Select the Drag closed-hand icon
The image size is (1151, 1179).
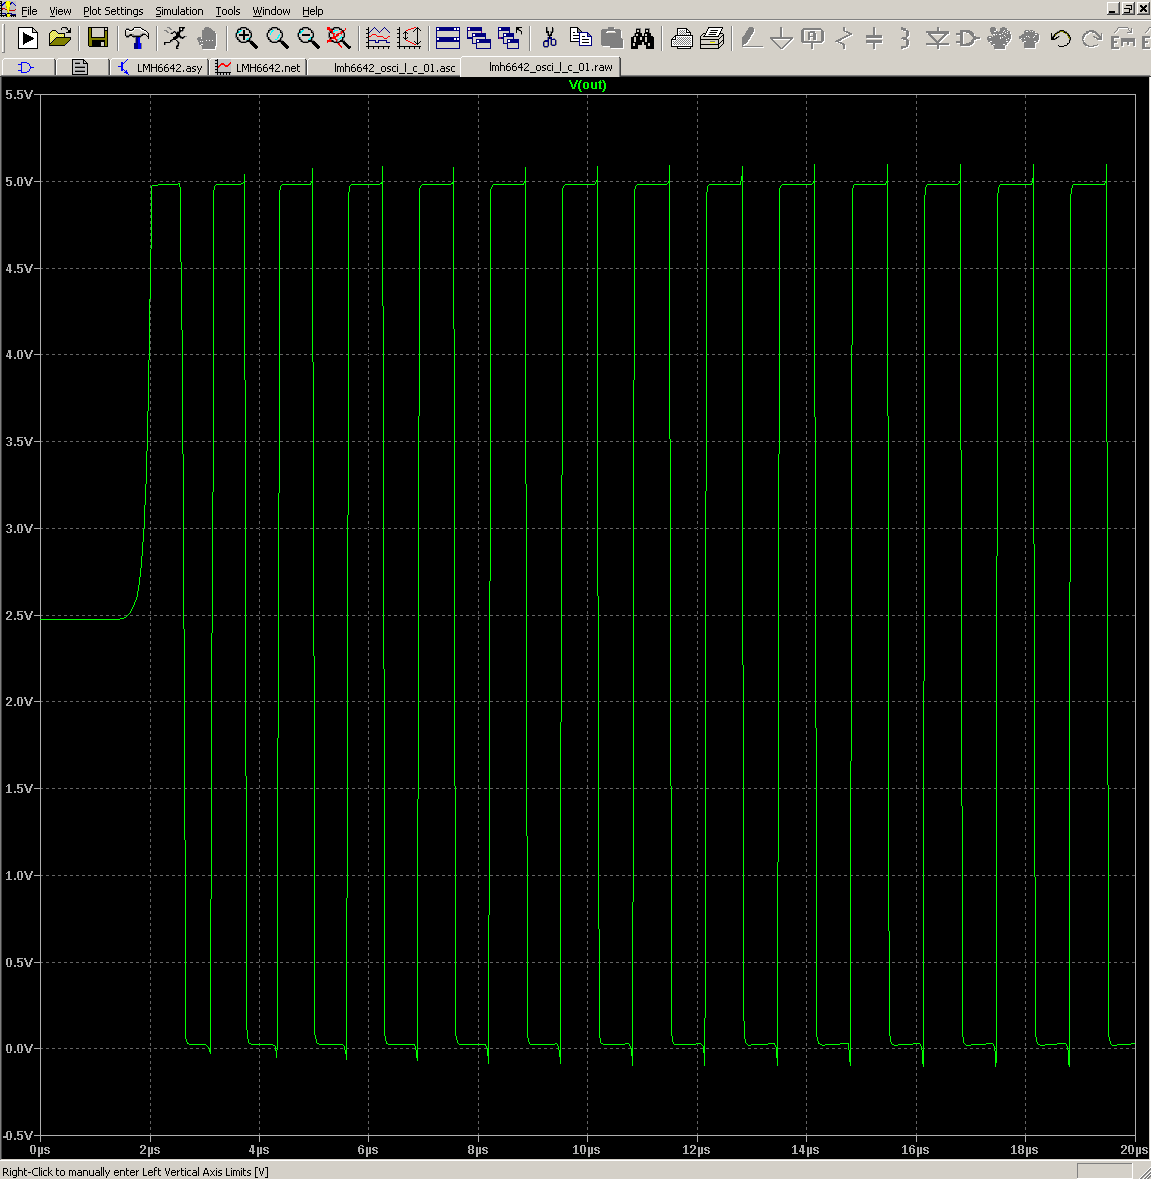pyautogui.click(x=1030, y=38)
